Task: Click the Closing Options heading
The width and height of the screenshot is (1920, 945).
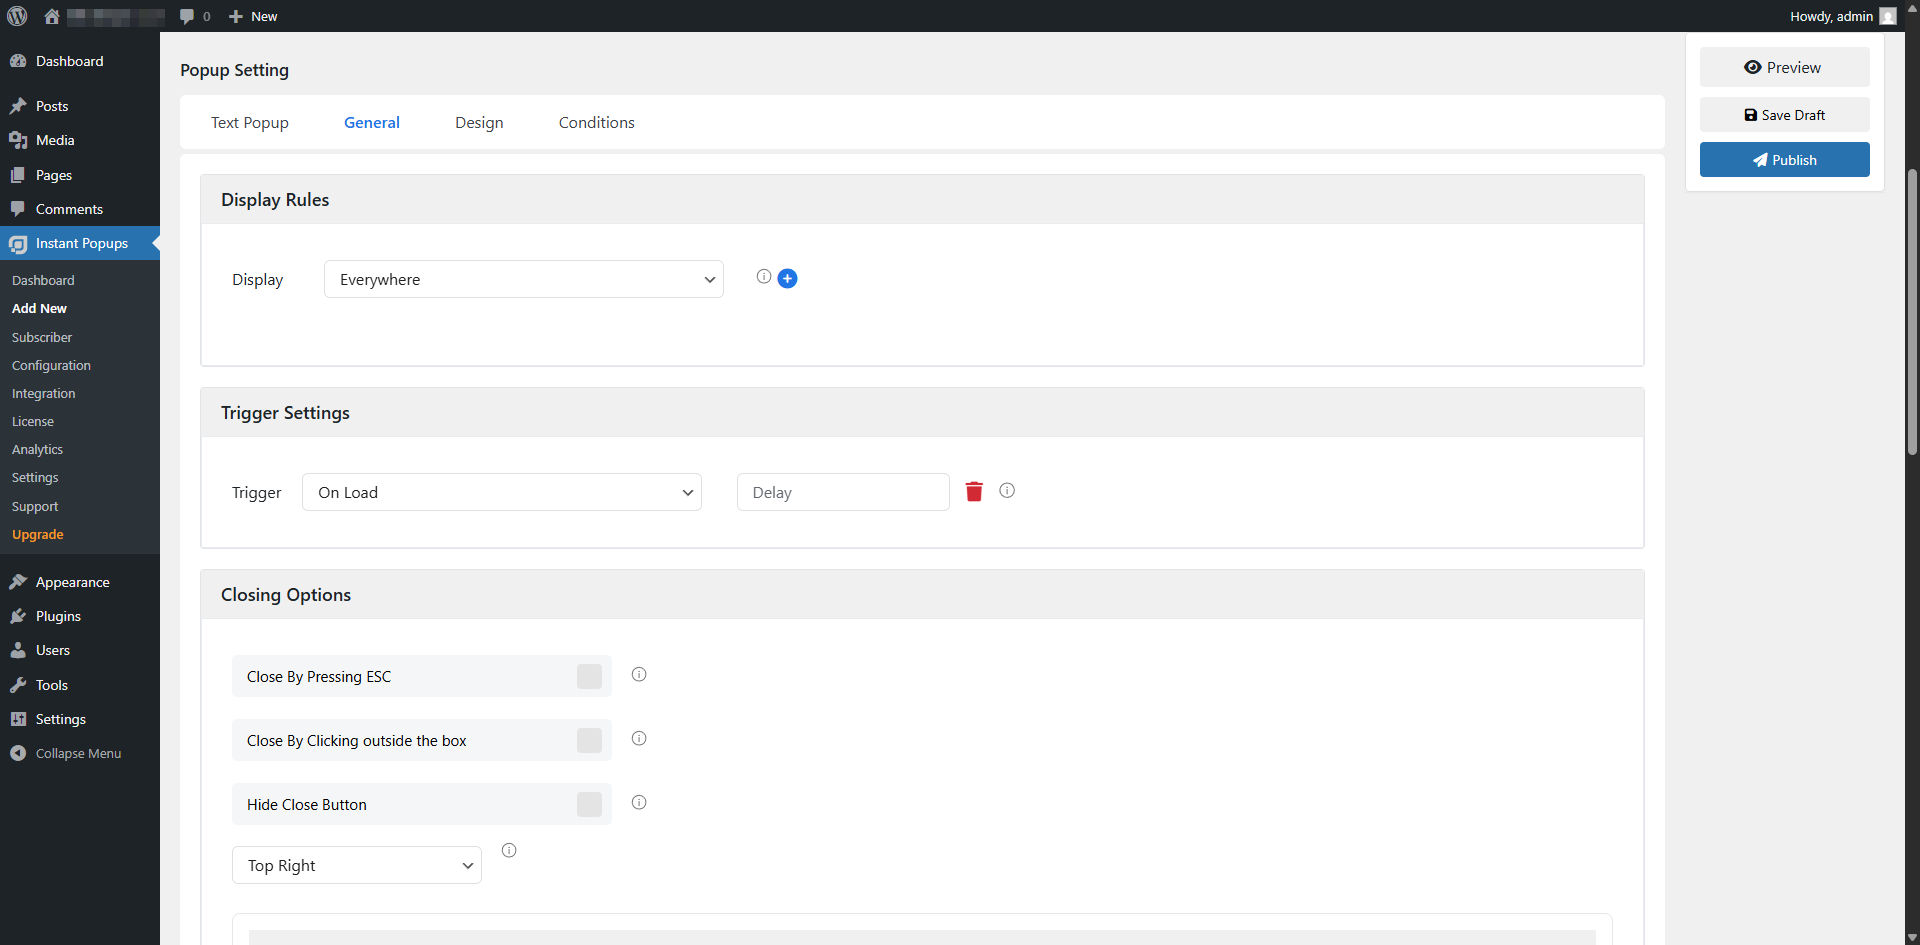Action: point(286,595)
